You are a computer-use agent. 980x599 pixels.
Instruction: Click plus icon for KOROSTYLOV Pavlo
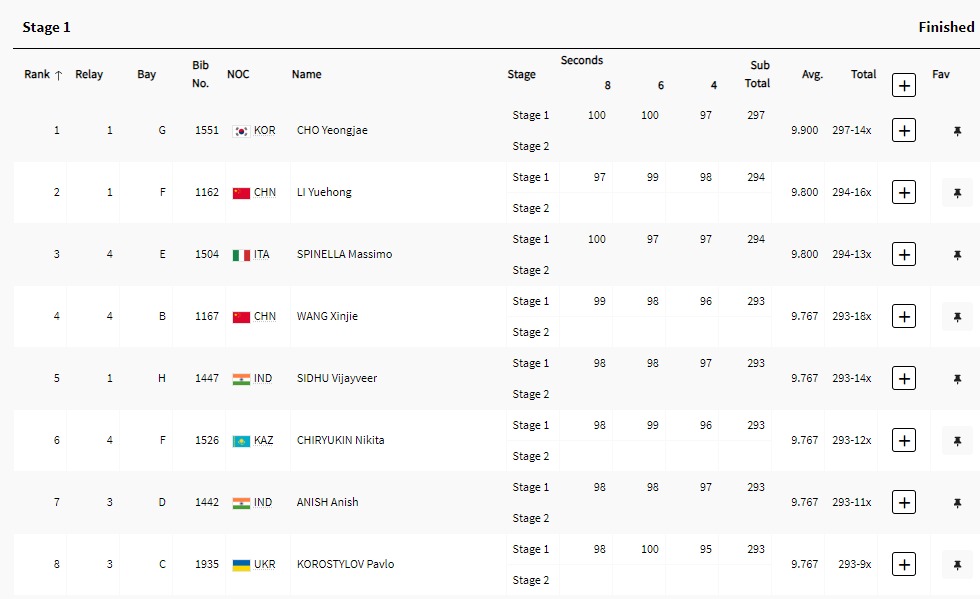[903, 564]
